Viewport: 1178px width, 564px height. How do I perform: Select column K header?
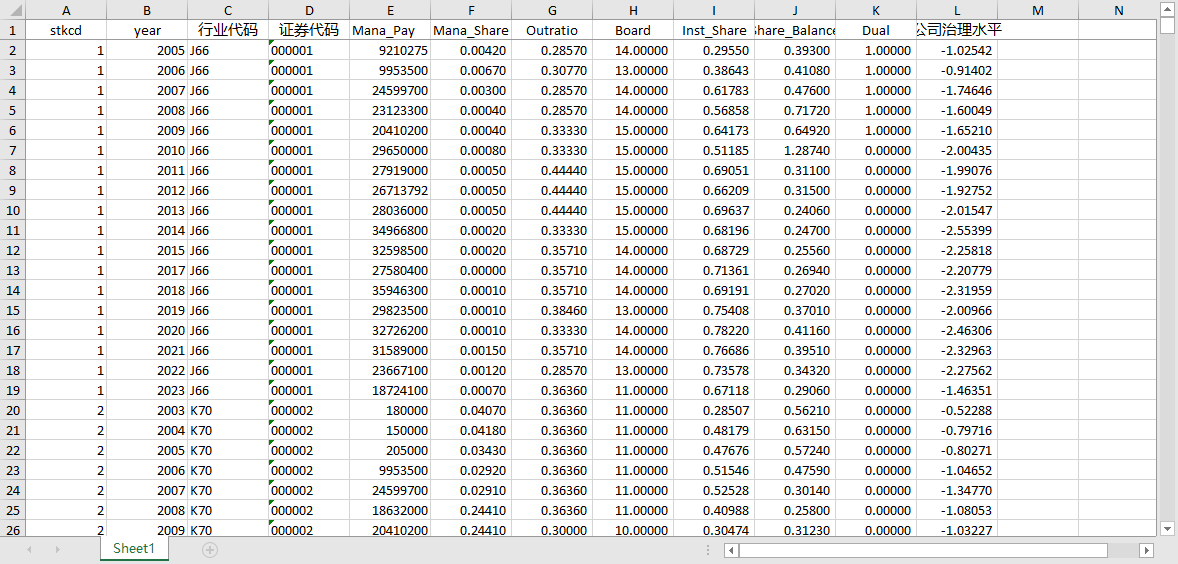tap(876, 10)
